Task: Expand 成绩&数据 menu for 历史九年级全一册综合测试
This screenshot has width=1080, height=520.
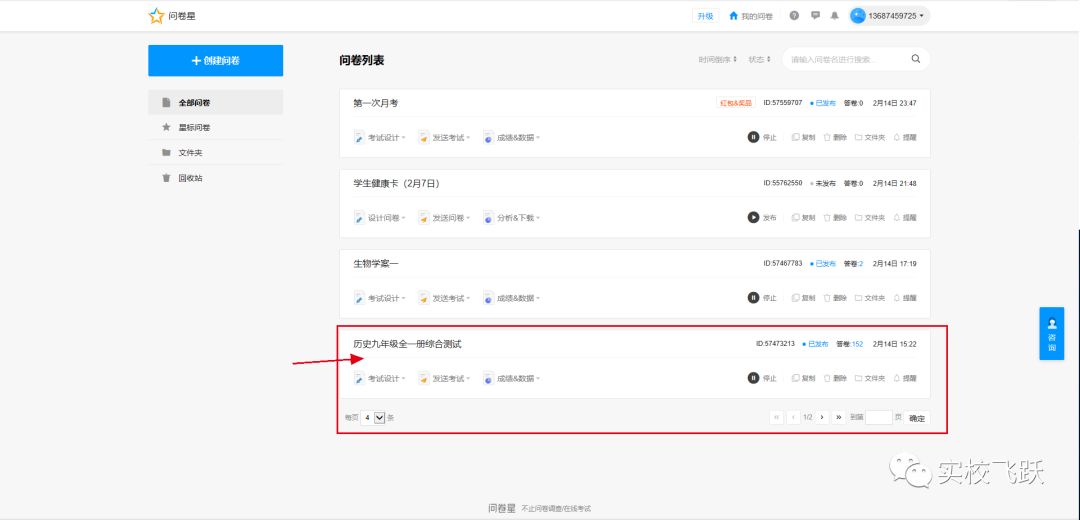Action: click(x=511, y=378)
